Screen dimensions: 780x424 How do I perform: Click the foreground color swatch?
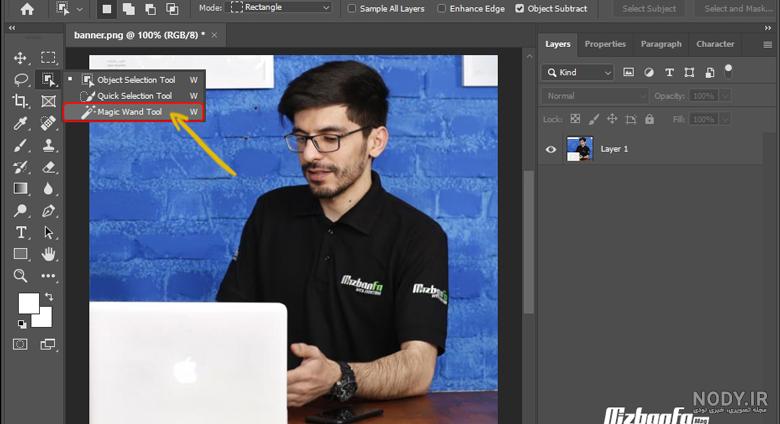tap(28, 303)
